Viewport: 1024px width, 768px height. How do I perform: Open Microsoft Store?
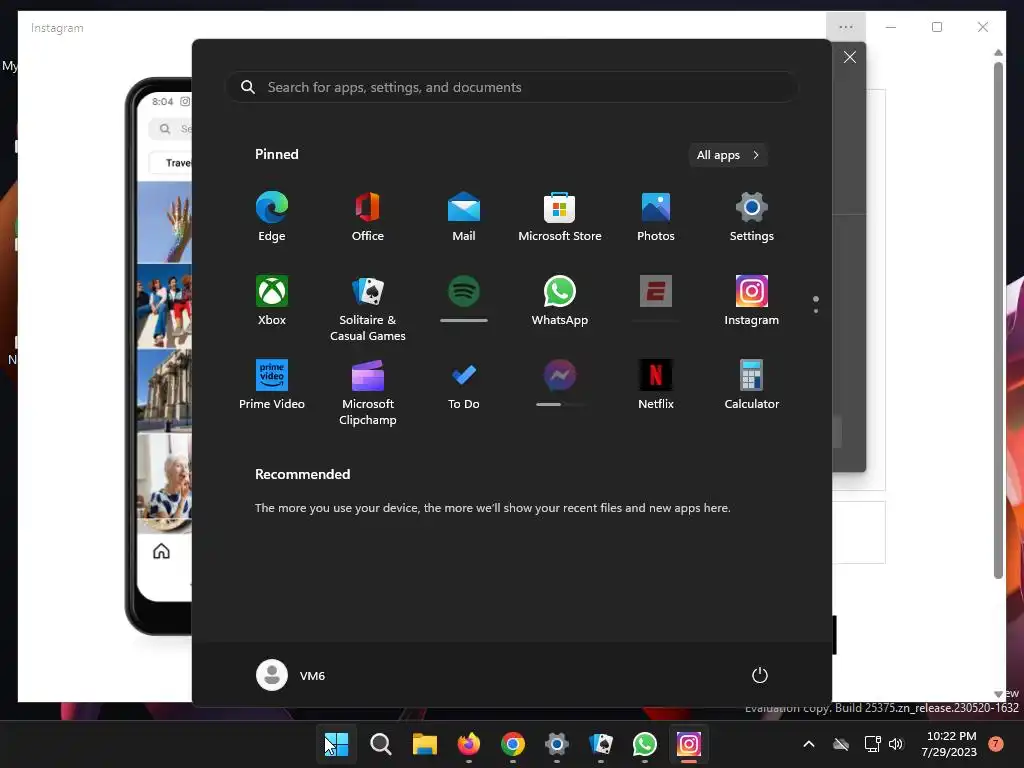tap(560, 217)
